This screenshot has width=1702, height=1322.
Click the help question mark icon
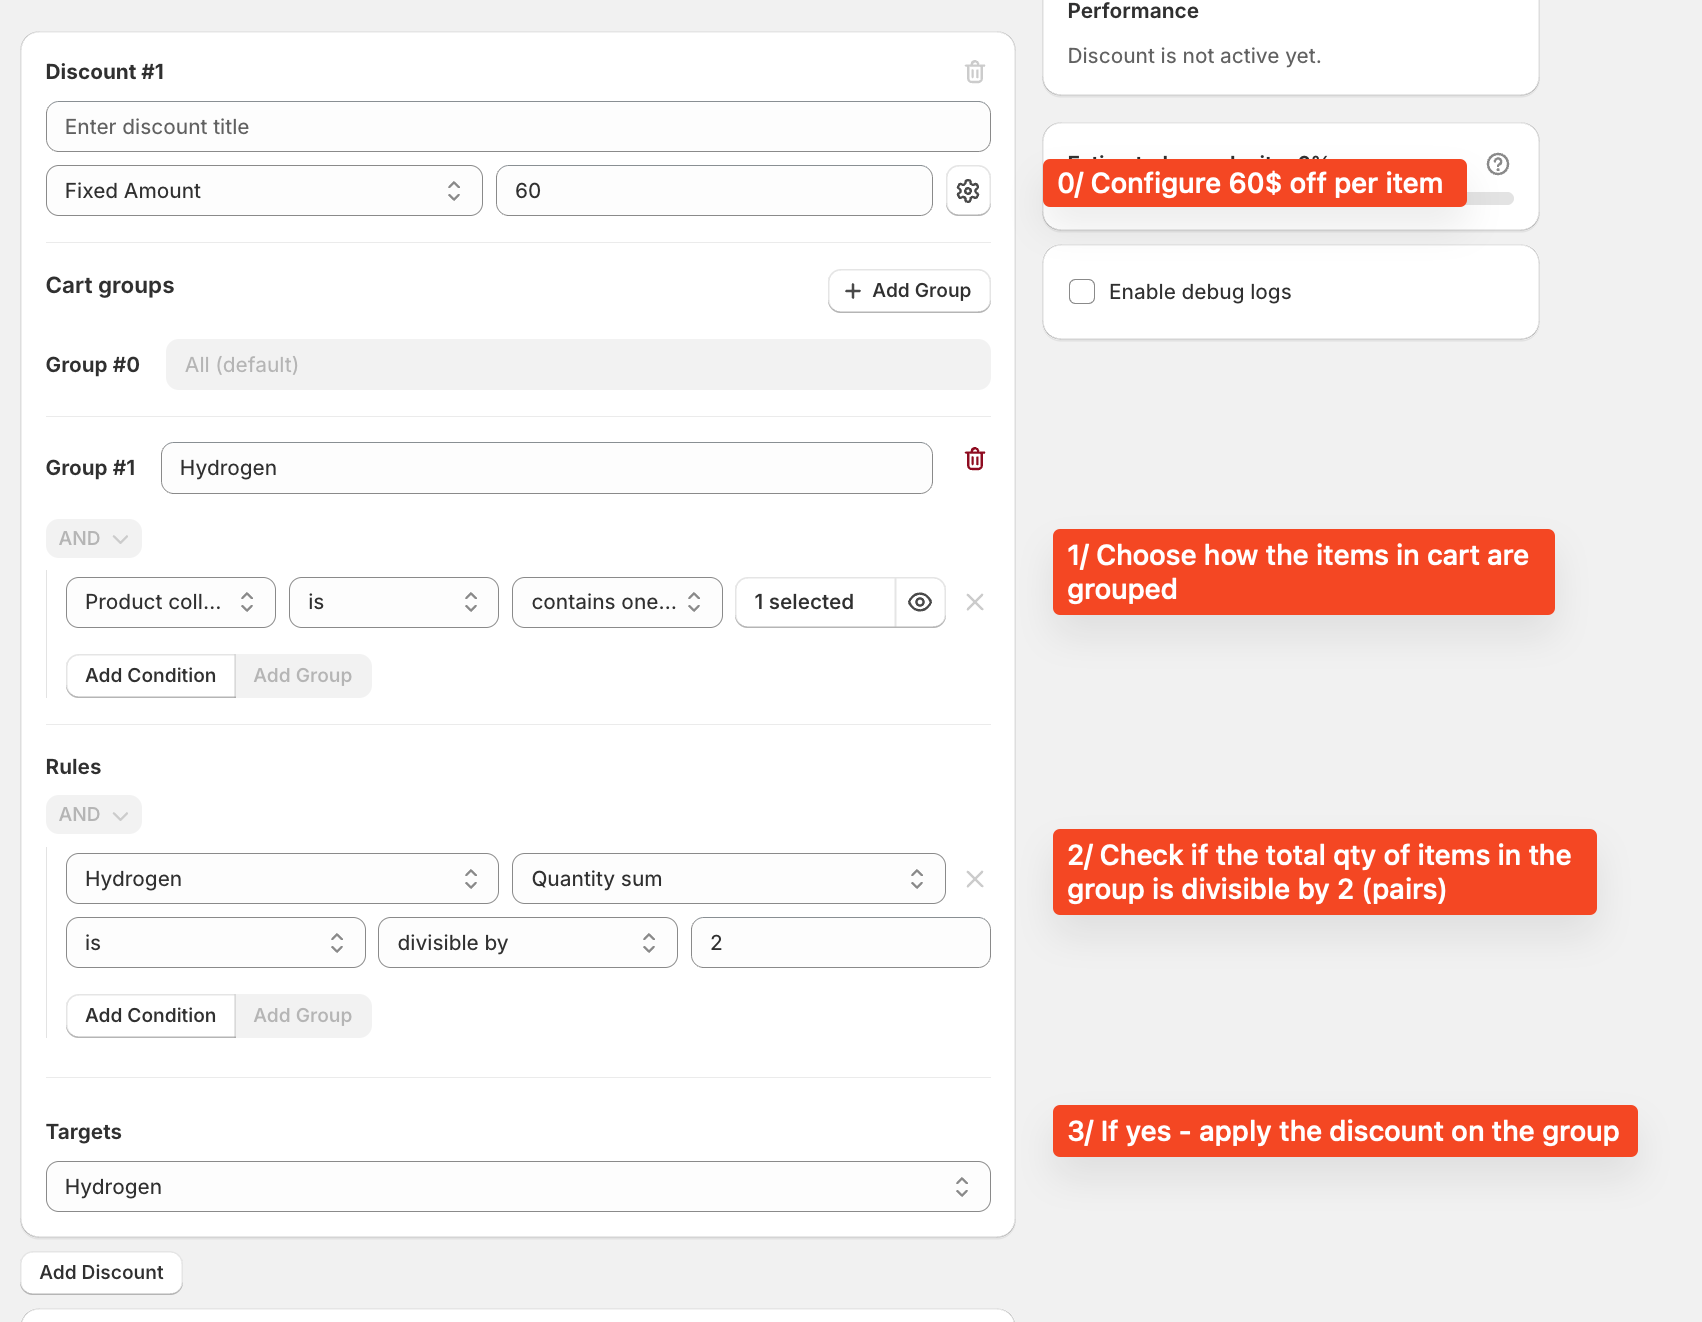coord(1497,164)
